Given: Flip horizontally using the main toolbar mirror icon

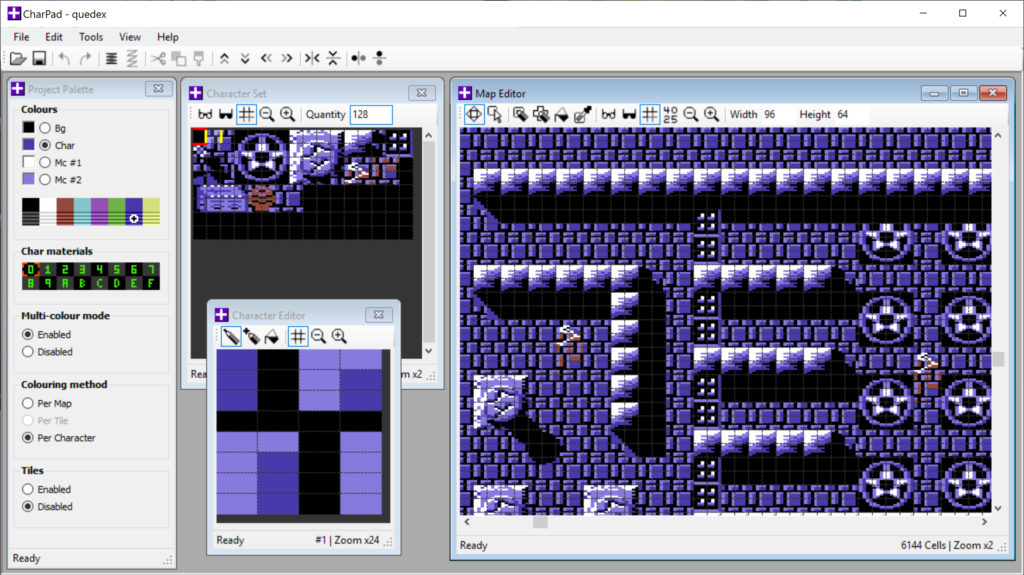Looking at the screenshot, I should 312,59.
